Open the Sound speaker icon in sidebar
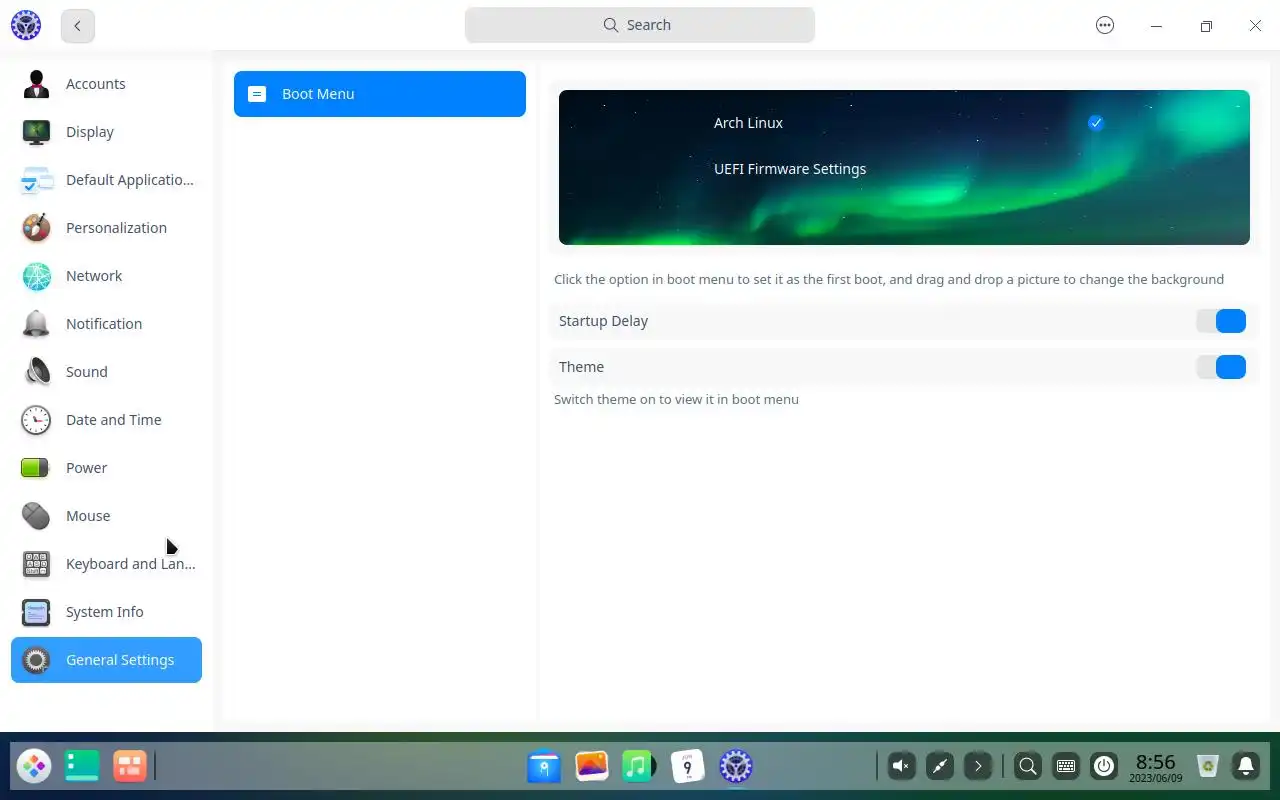1280x800 pixels. tap(36, 372)
